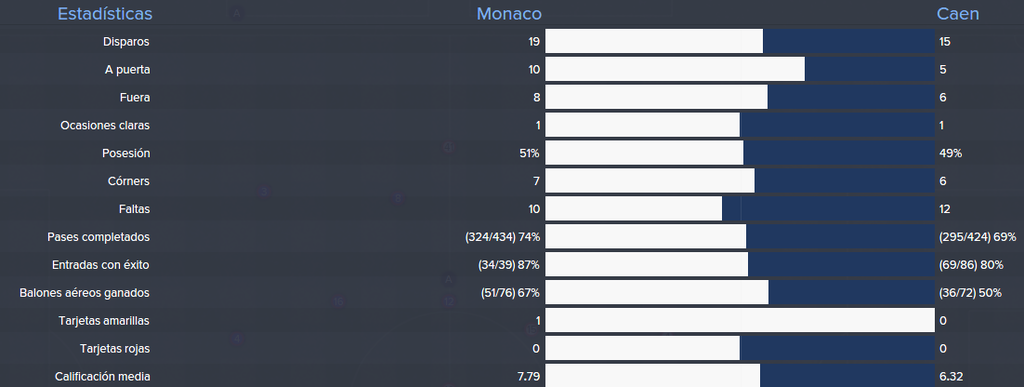Select the Tarjetas rojas label
The image size is (1024, 387).
[115, 348]
